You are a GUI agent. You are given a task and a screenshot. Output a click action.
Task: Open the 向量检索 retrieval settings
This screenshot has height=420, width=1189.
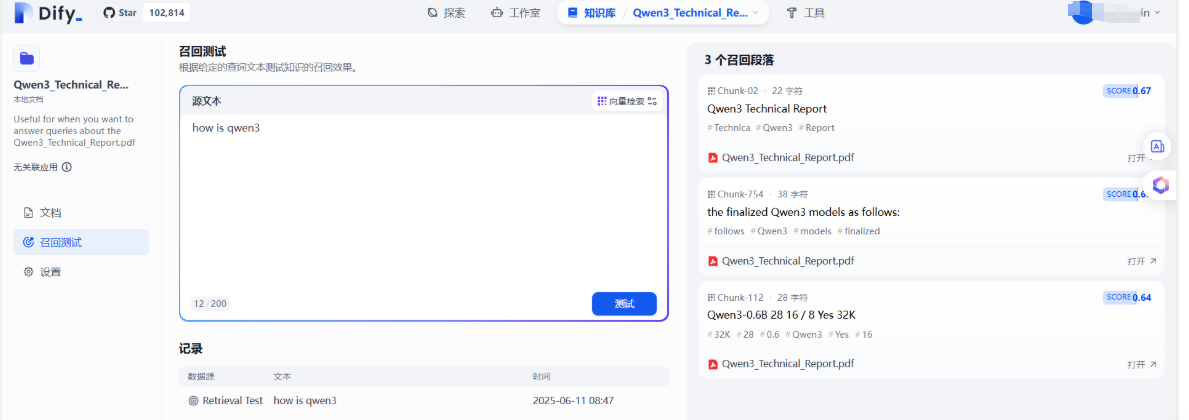627,101
